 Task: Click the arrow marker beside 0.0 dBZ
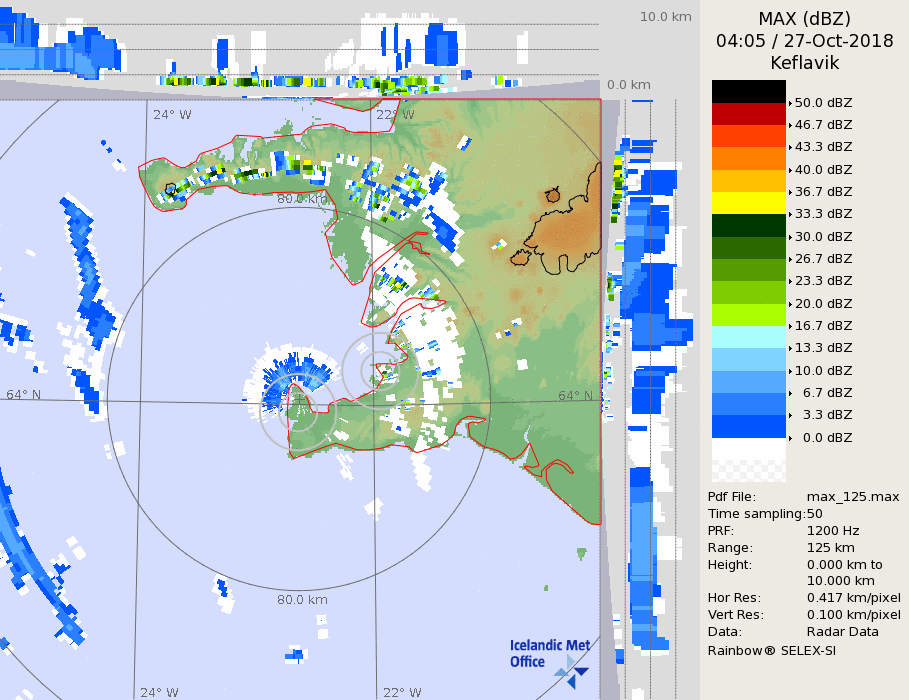point(790,438)
